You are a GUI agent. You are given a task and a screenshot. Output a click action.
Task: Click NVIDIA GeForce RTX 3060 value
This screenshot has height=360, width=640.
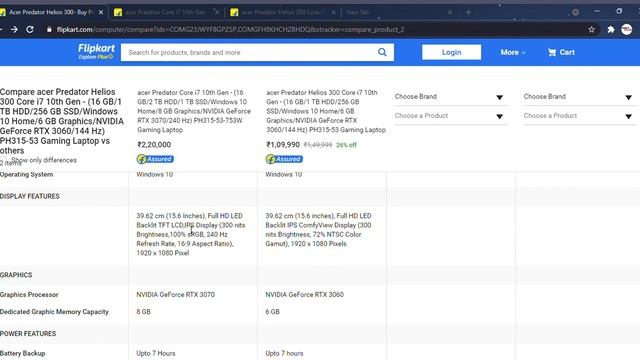pos(304,294)
